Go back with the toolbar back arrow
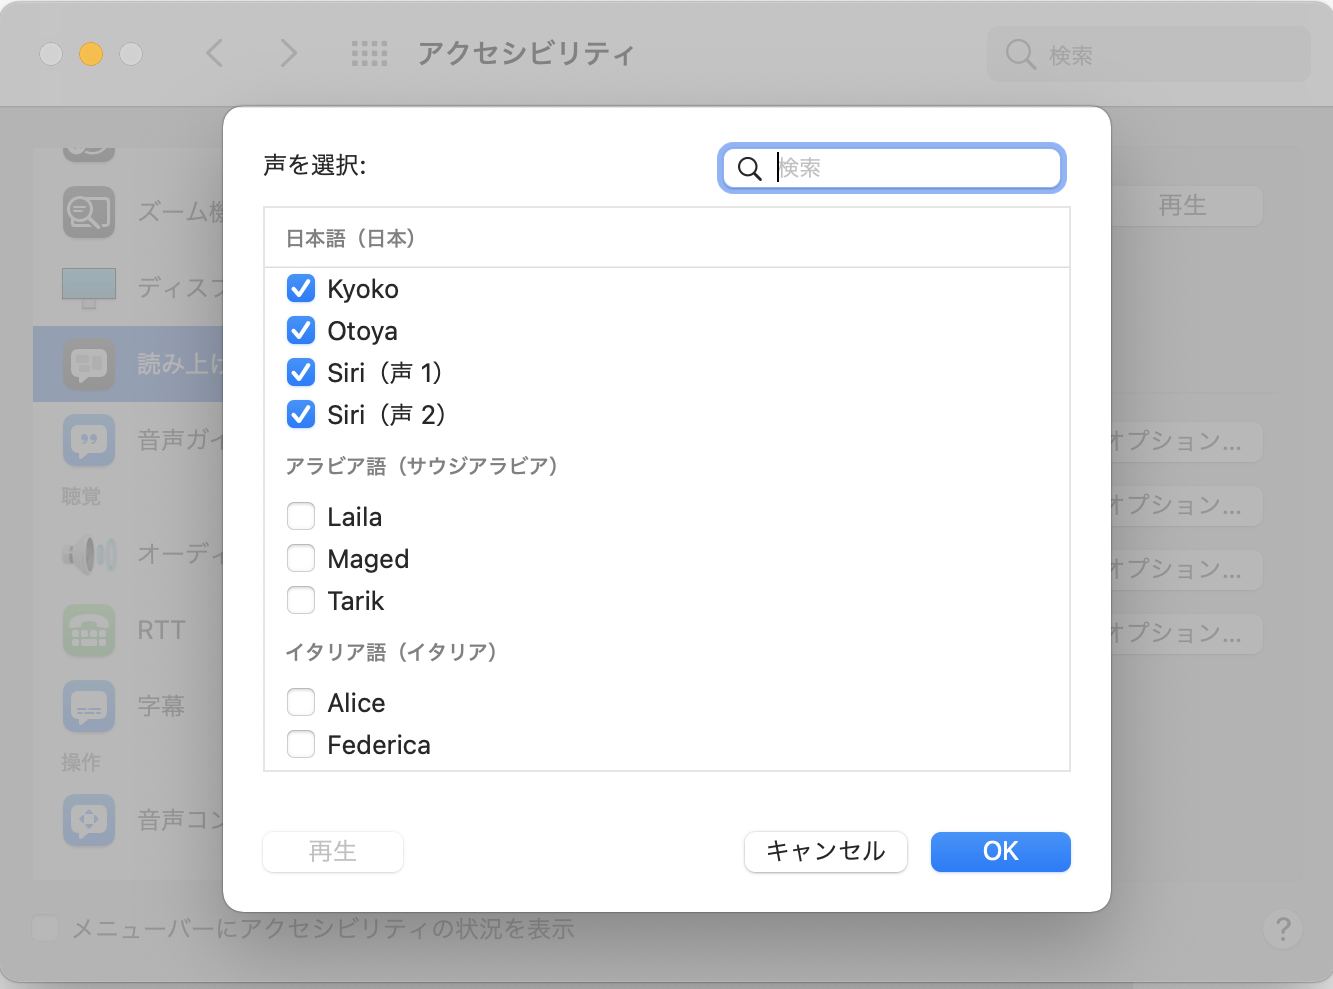Viewport: 1333px width, 989px height. (215, 53)
